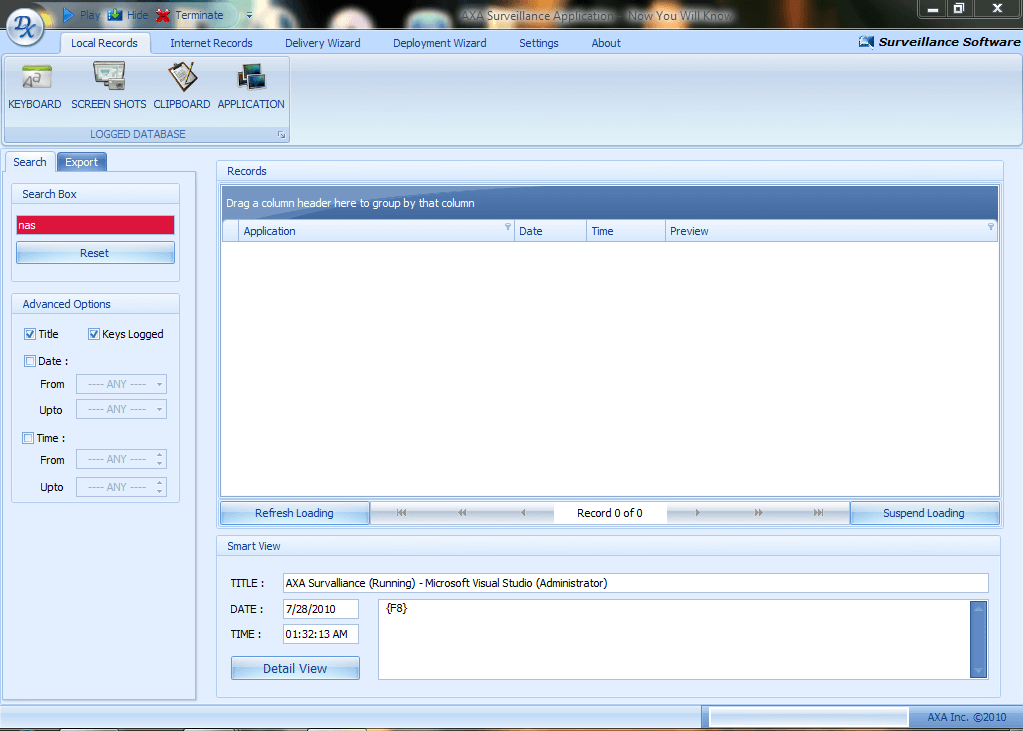Screen dimensions: 1023x731
Task: Click the Smart View vertical scrollbar
Action: pyautogui.click(x=978, y=639)
